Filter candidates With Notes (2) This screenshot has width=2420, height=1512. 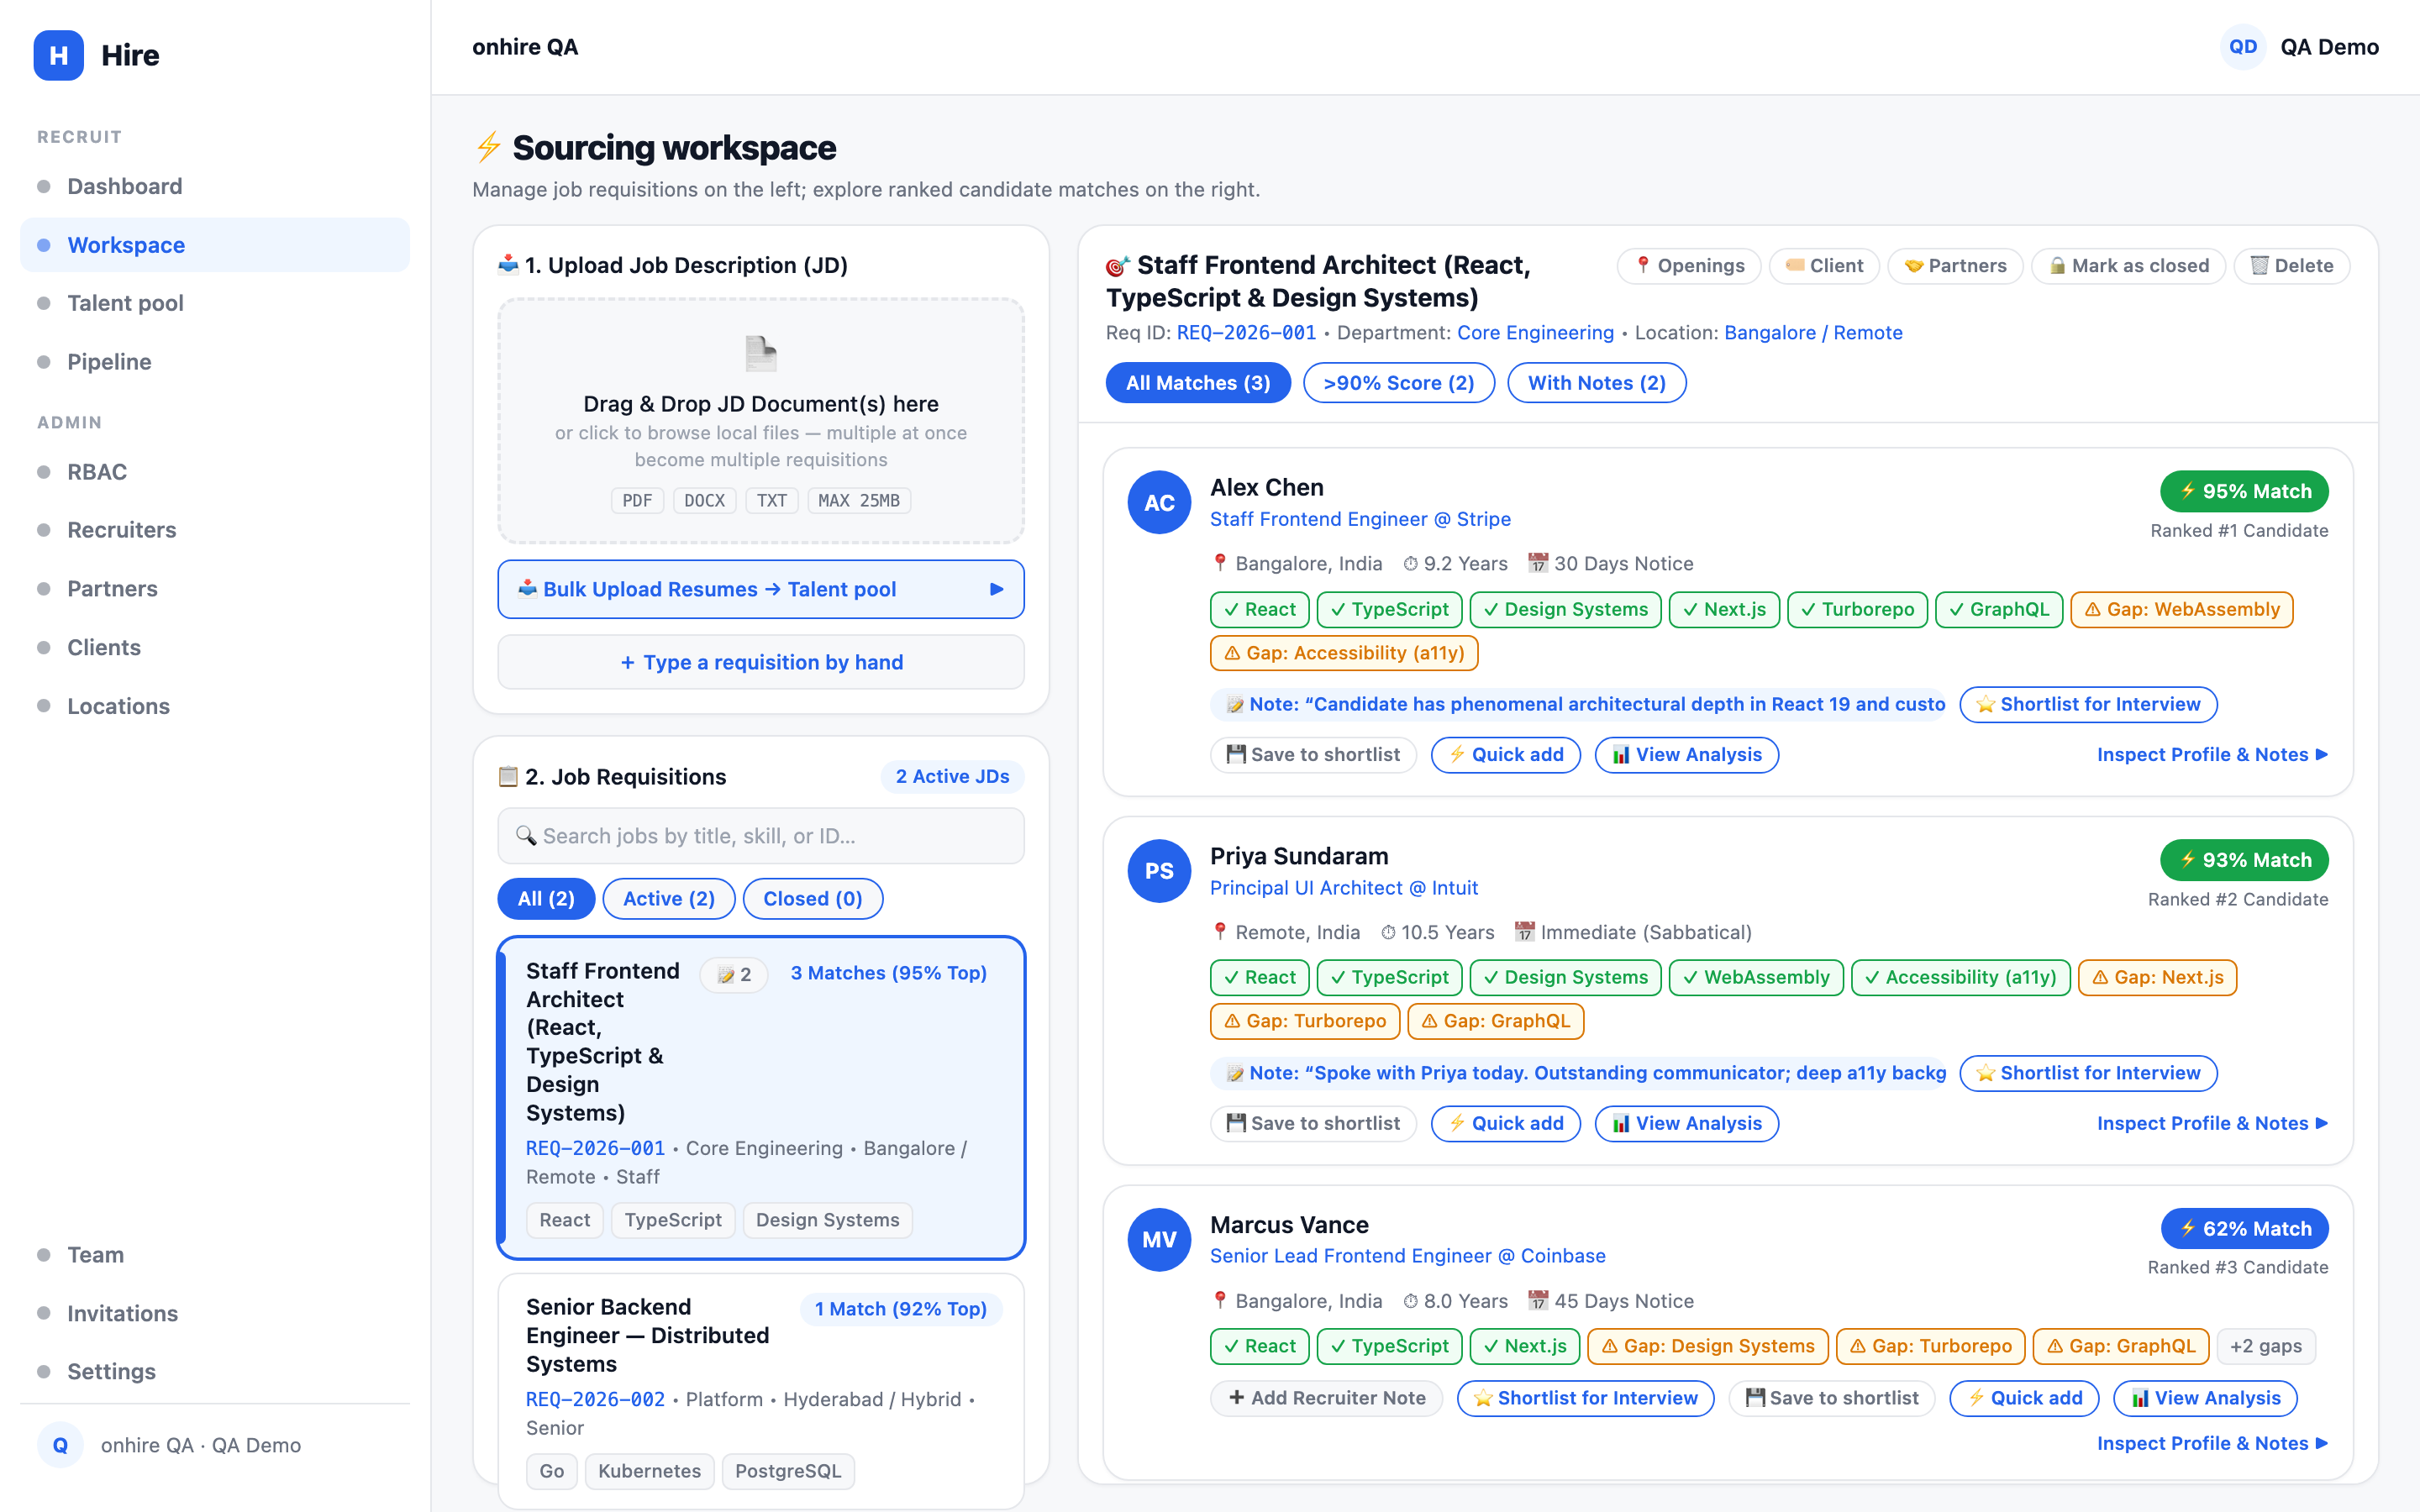[1597, 383]
